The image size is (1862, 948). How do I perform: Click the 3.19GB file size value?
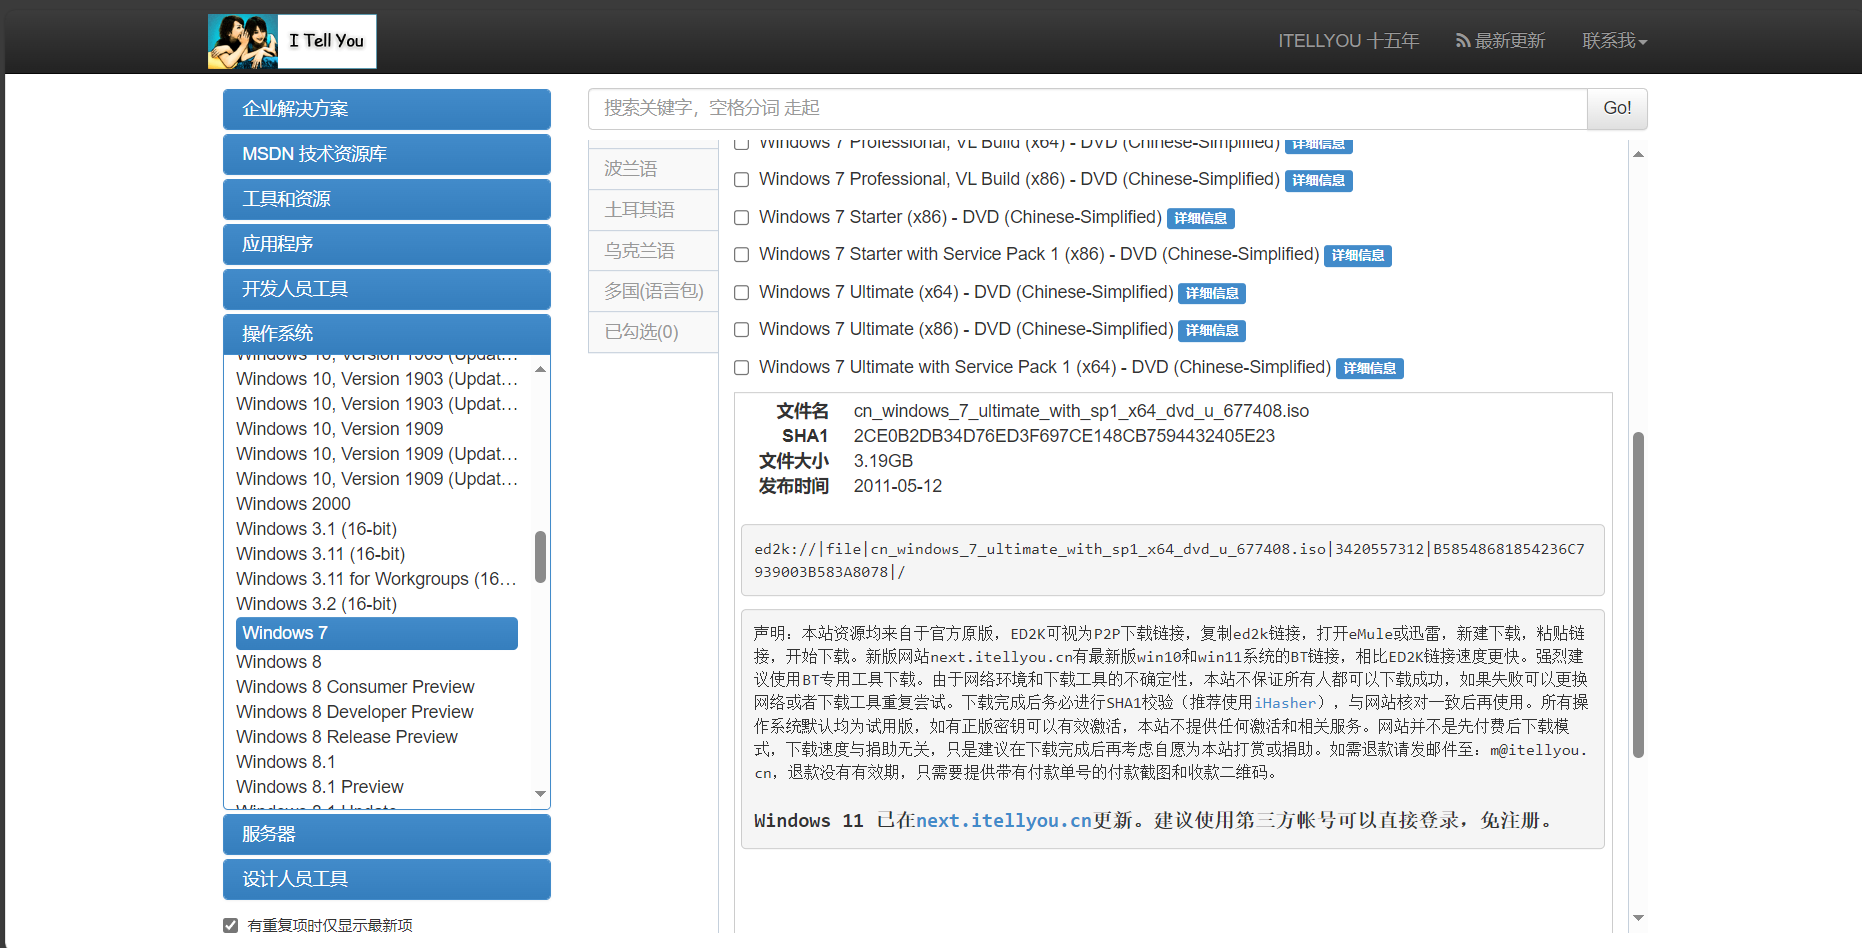pos(883,461)
